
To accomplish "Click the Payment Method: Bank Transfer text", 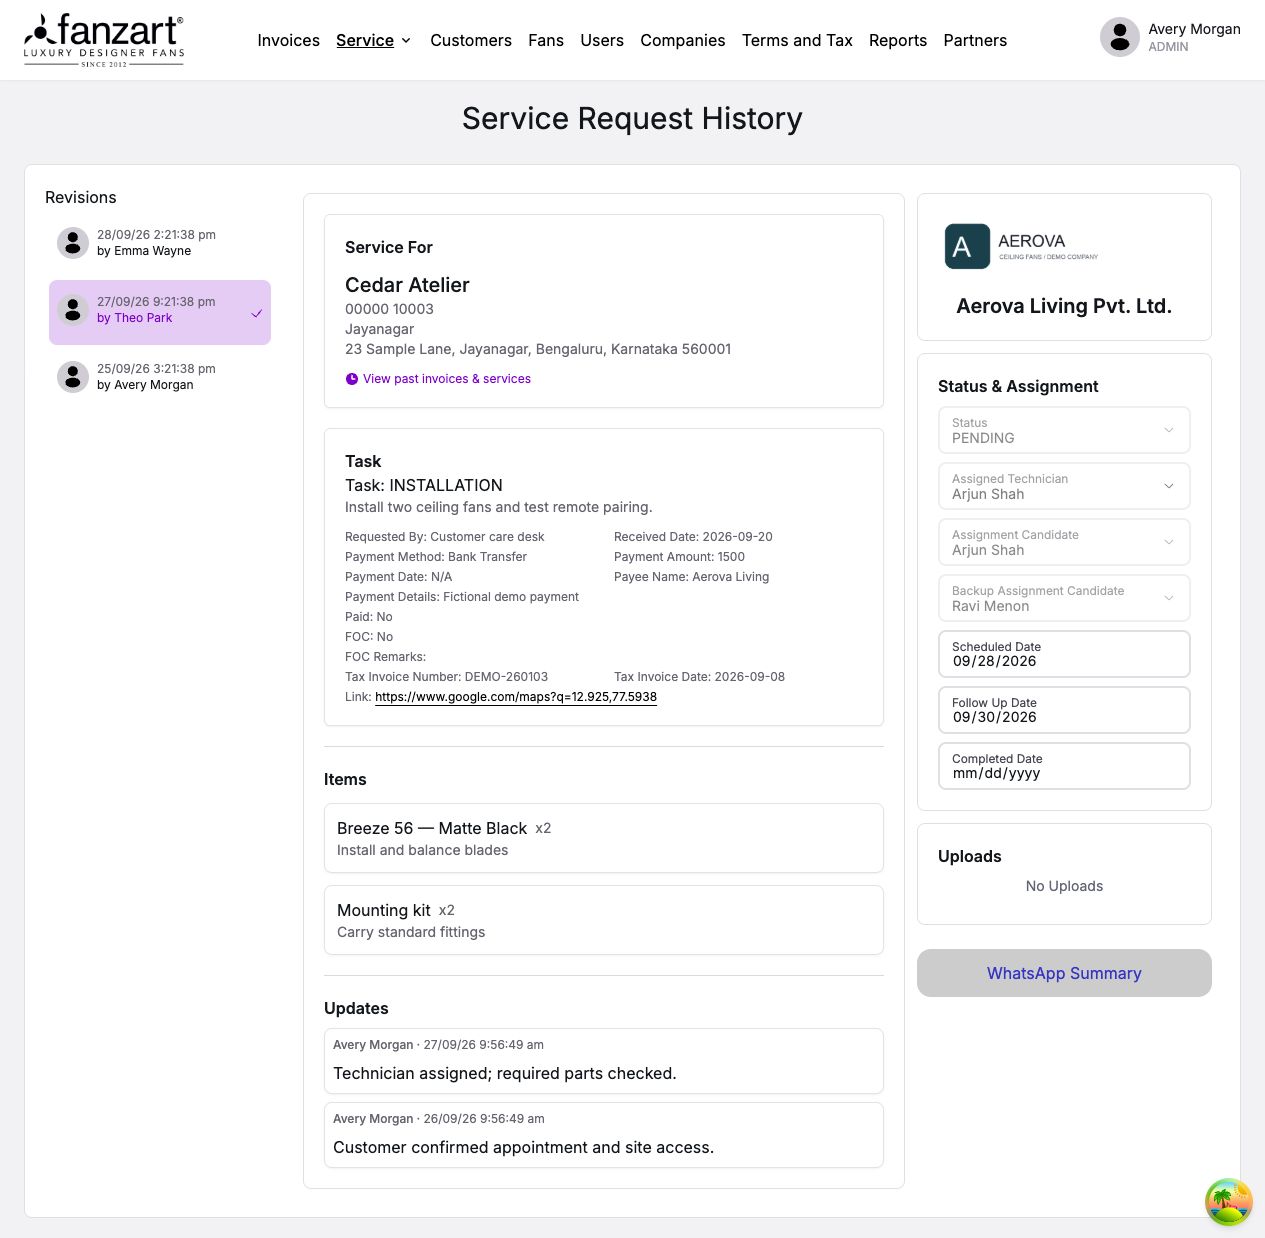I will tap(436, 557).
